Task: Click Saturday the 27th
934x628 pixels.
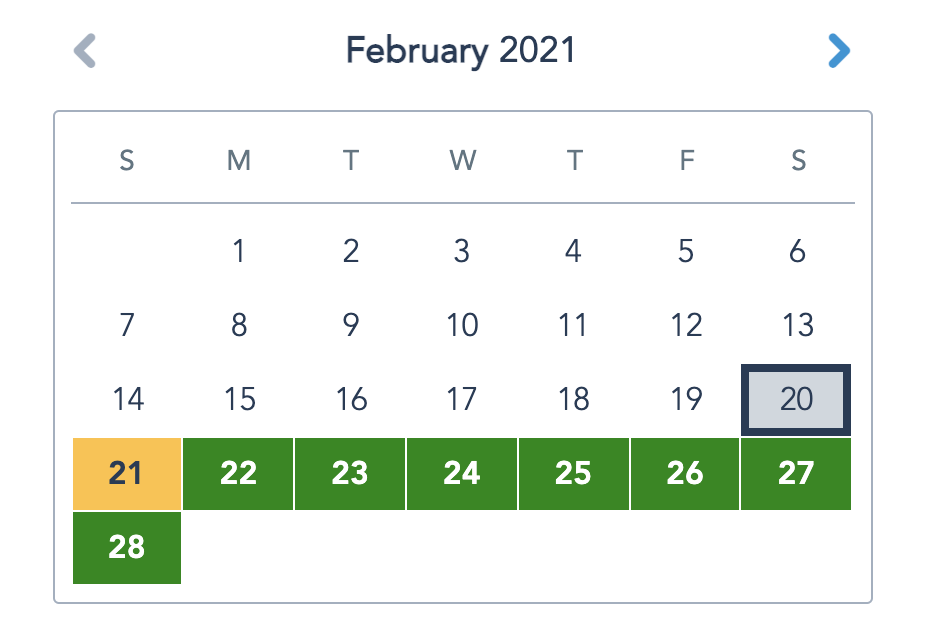Action: point(796,474)
